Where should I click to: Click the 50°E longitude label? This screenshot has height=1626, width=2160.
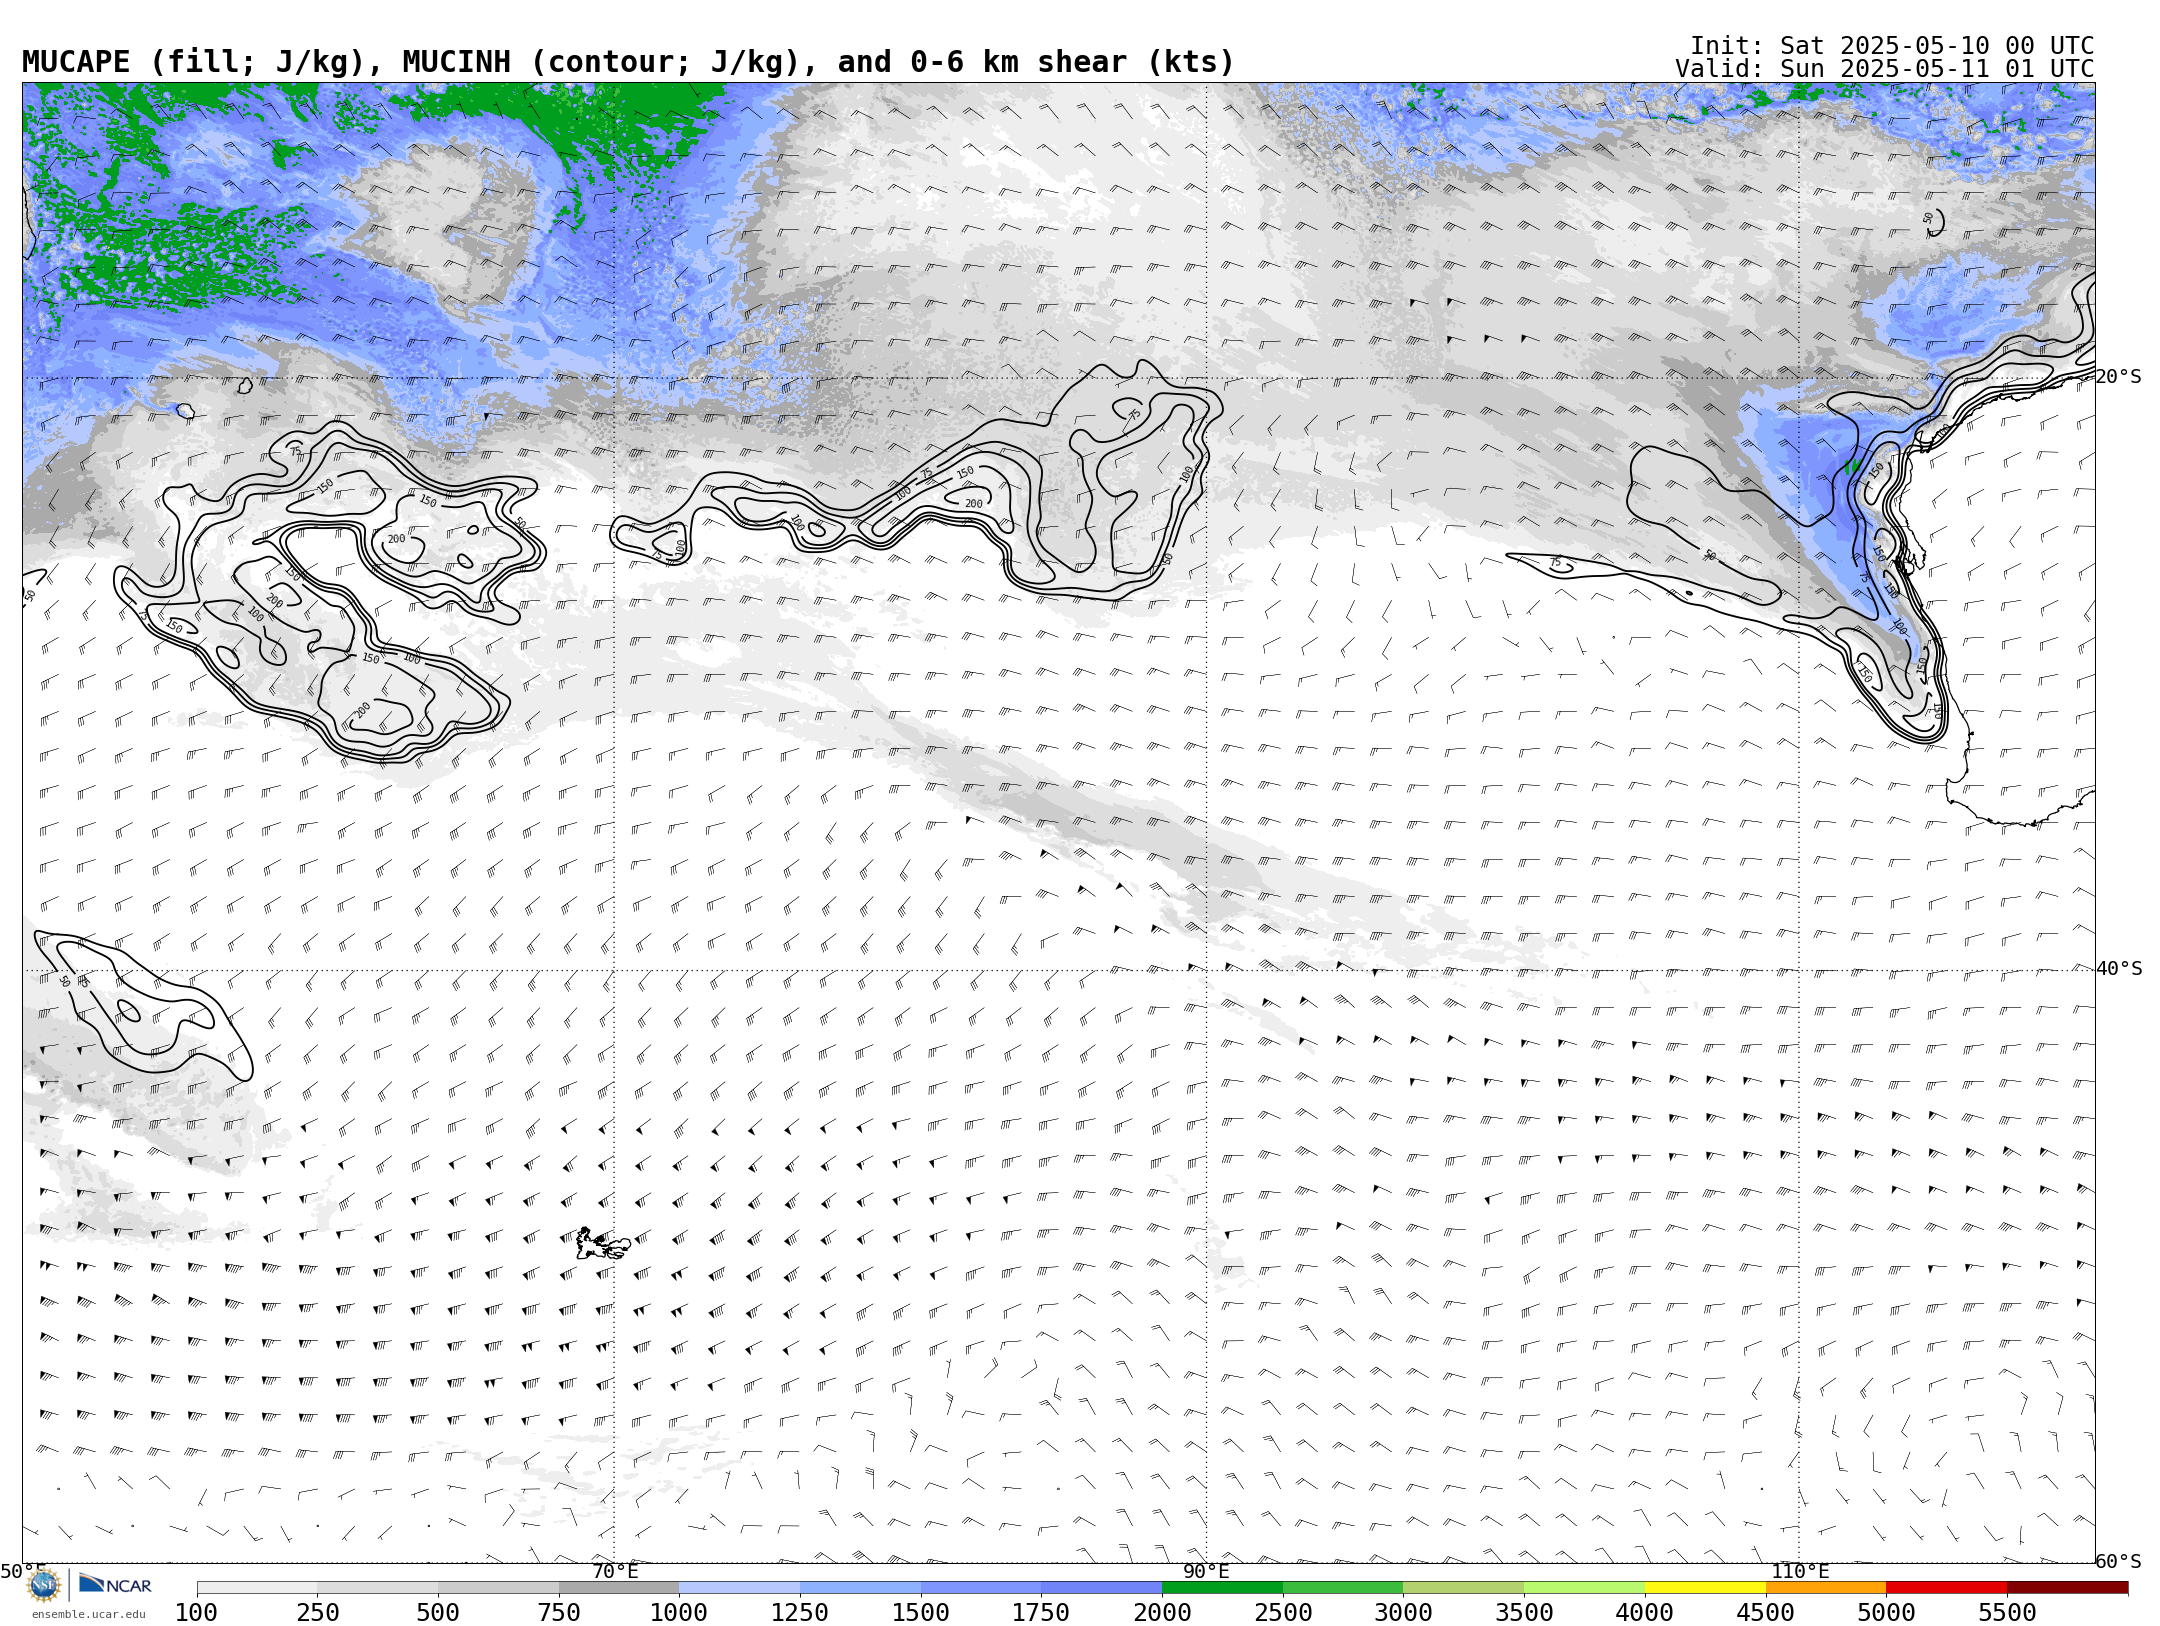(22, 1571)
